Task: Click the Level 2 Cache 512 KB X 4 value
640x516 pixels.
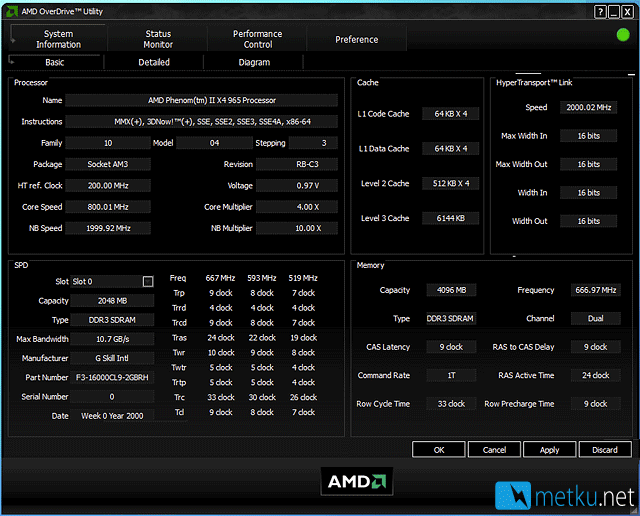Action: coord(451,183)
